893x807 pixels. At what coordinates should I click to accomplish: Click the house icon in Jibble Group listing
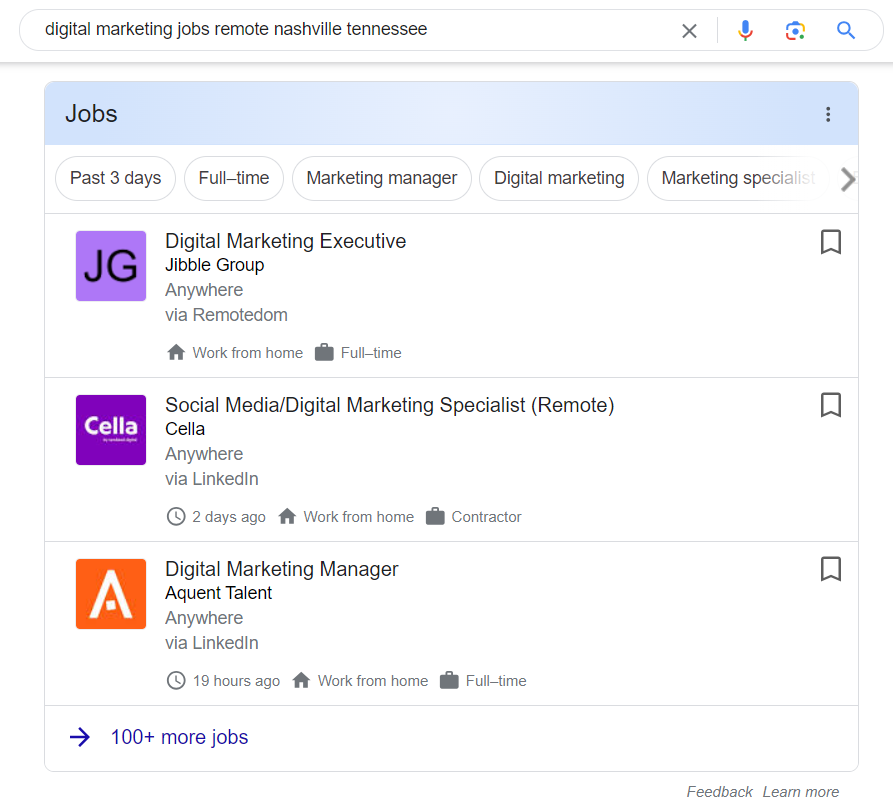click(176, 353)
